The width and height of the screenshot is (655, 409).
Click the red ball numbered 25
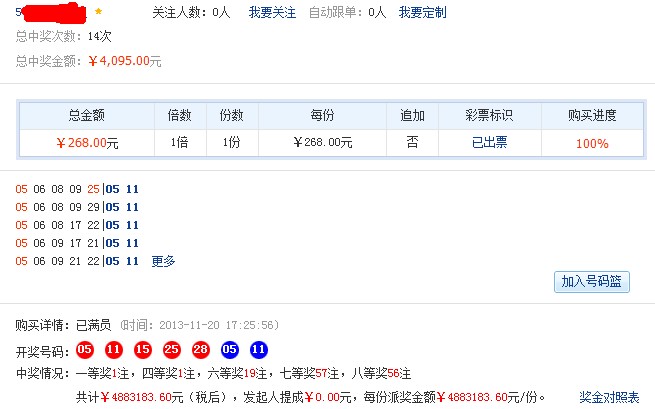pos(171,350)
